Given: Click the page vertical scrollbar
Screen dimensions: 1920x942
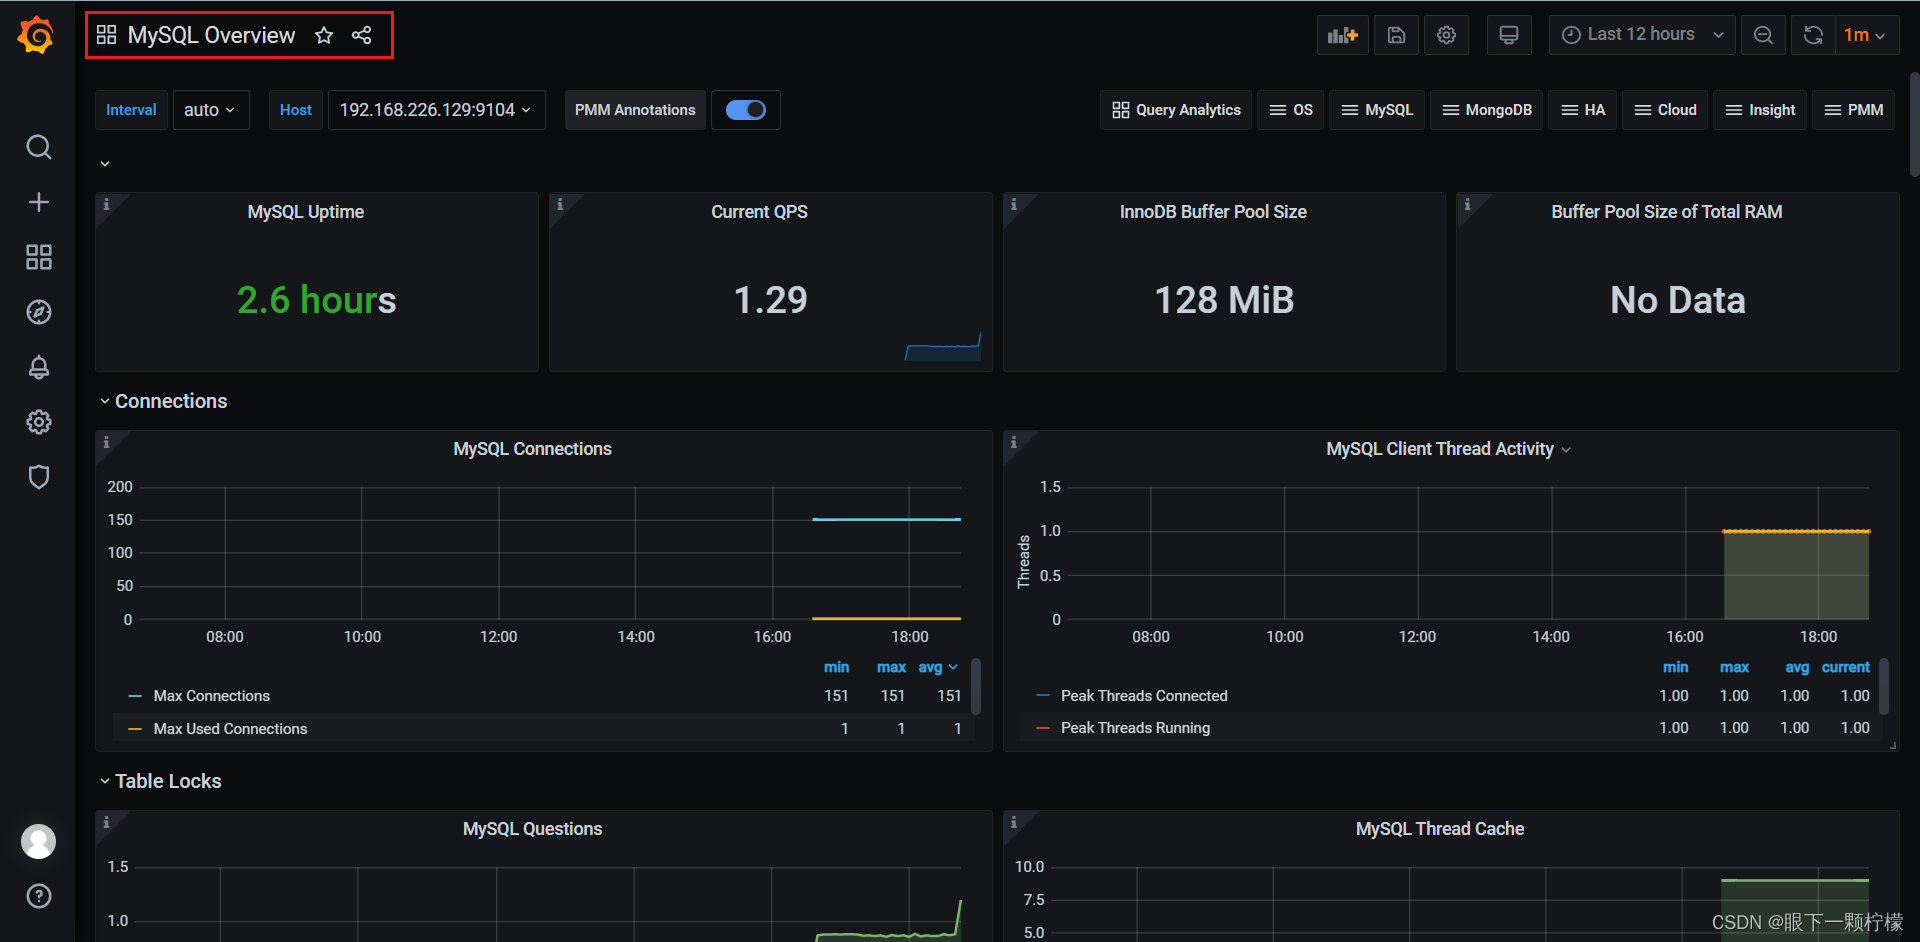Looking at the screenshot, I should pyautogui.click(x=1914, y=125).
